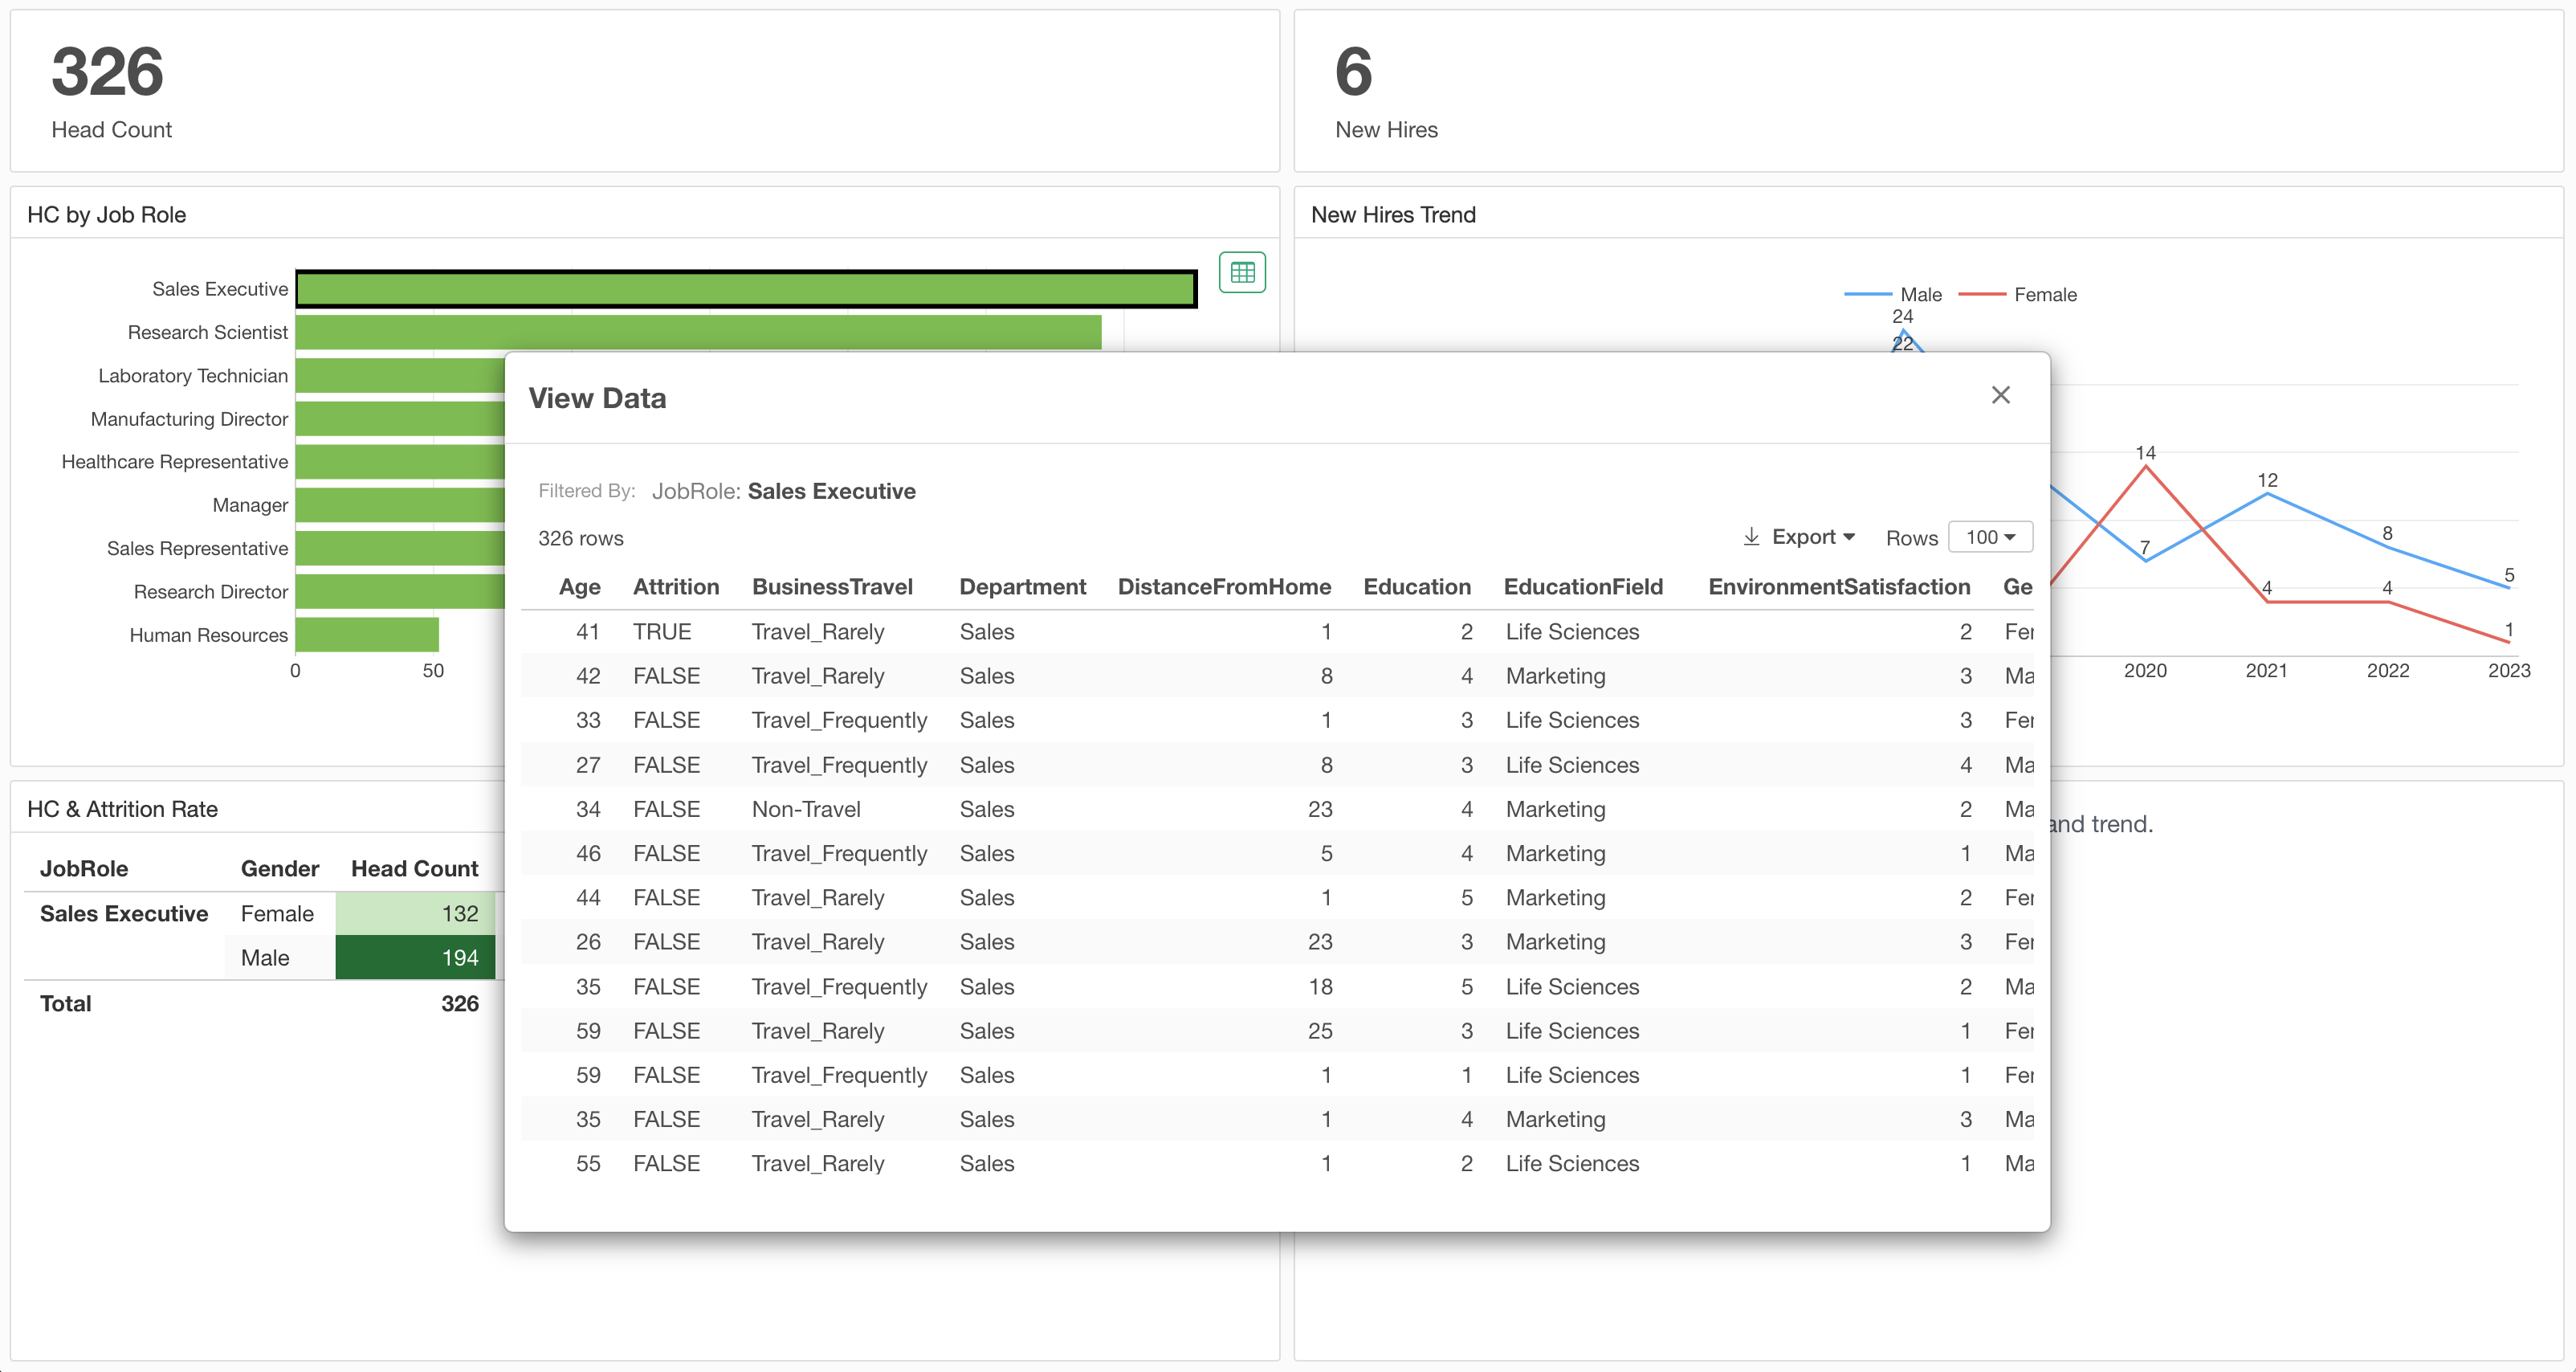The width and height of the screenshot is (2576, 1372).
Task: Click the 326 Head Count number
Action: click(107, 72)
